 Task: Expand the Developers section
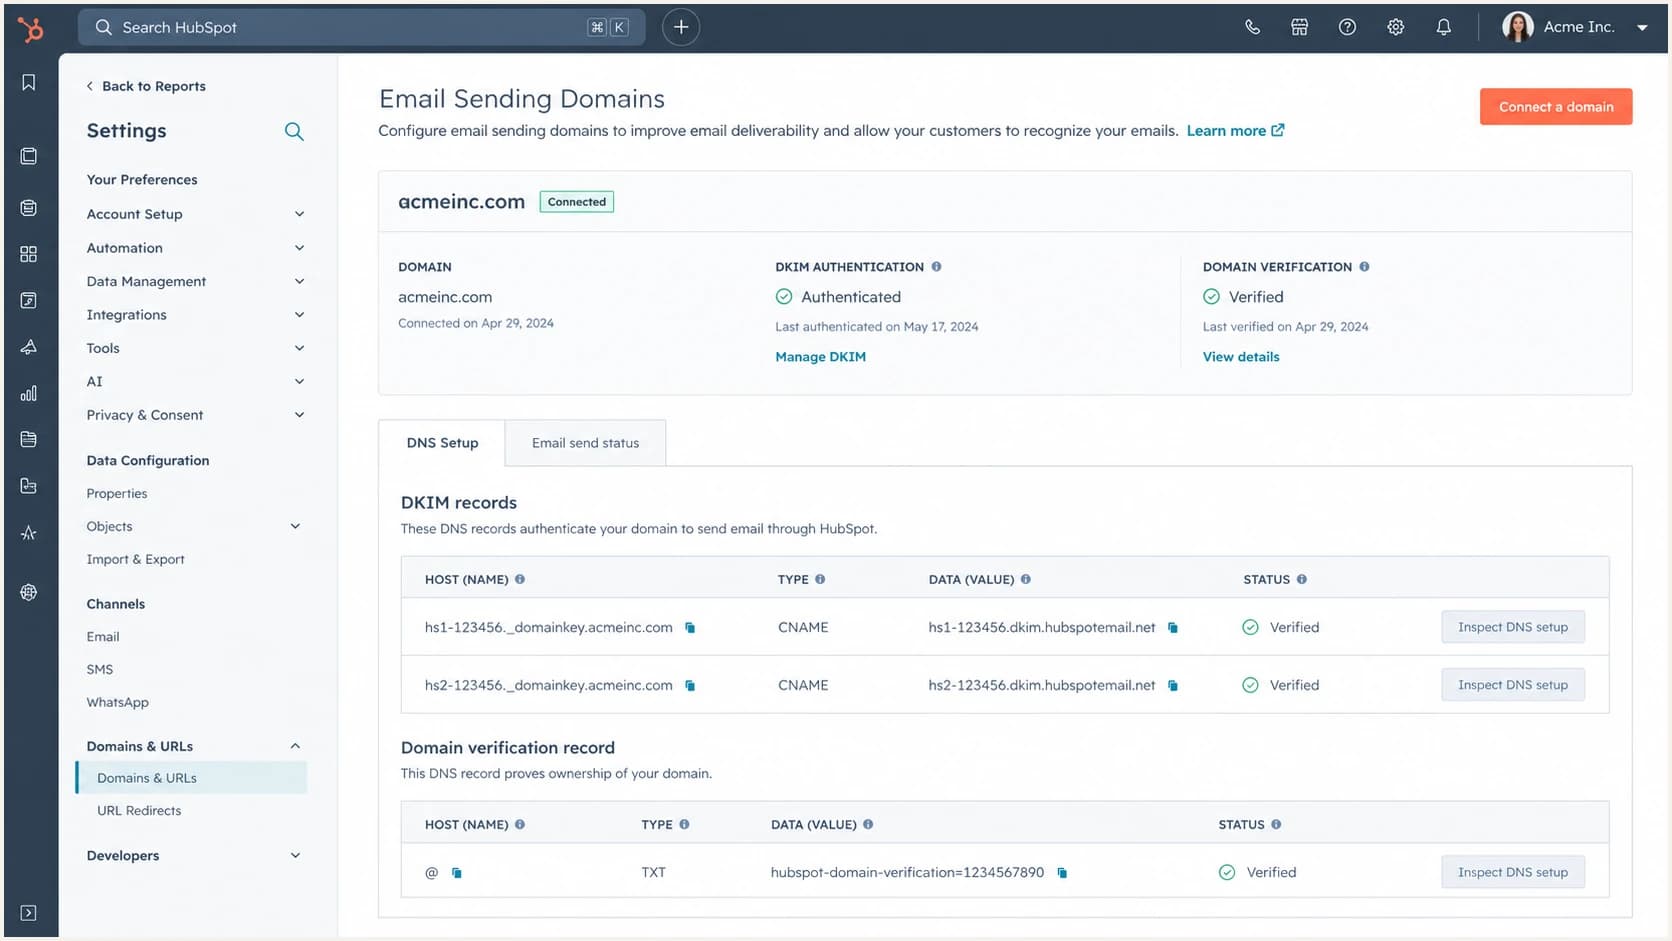[x=196, y=856]
